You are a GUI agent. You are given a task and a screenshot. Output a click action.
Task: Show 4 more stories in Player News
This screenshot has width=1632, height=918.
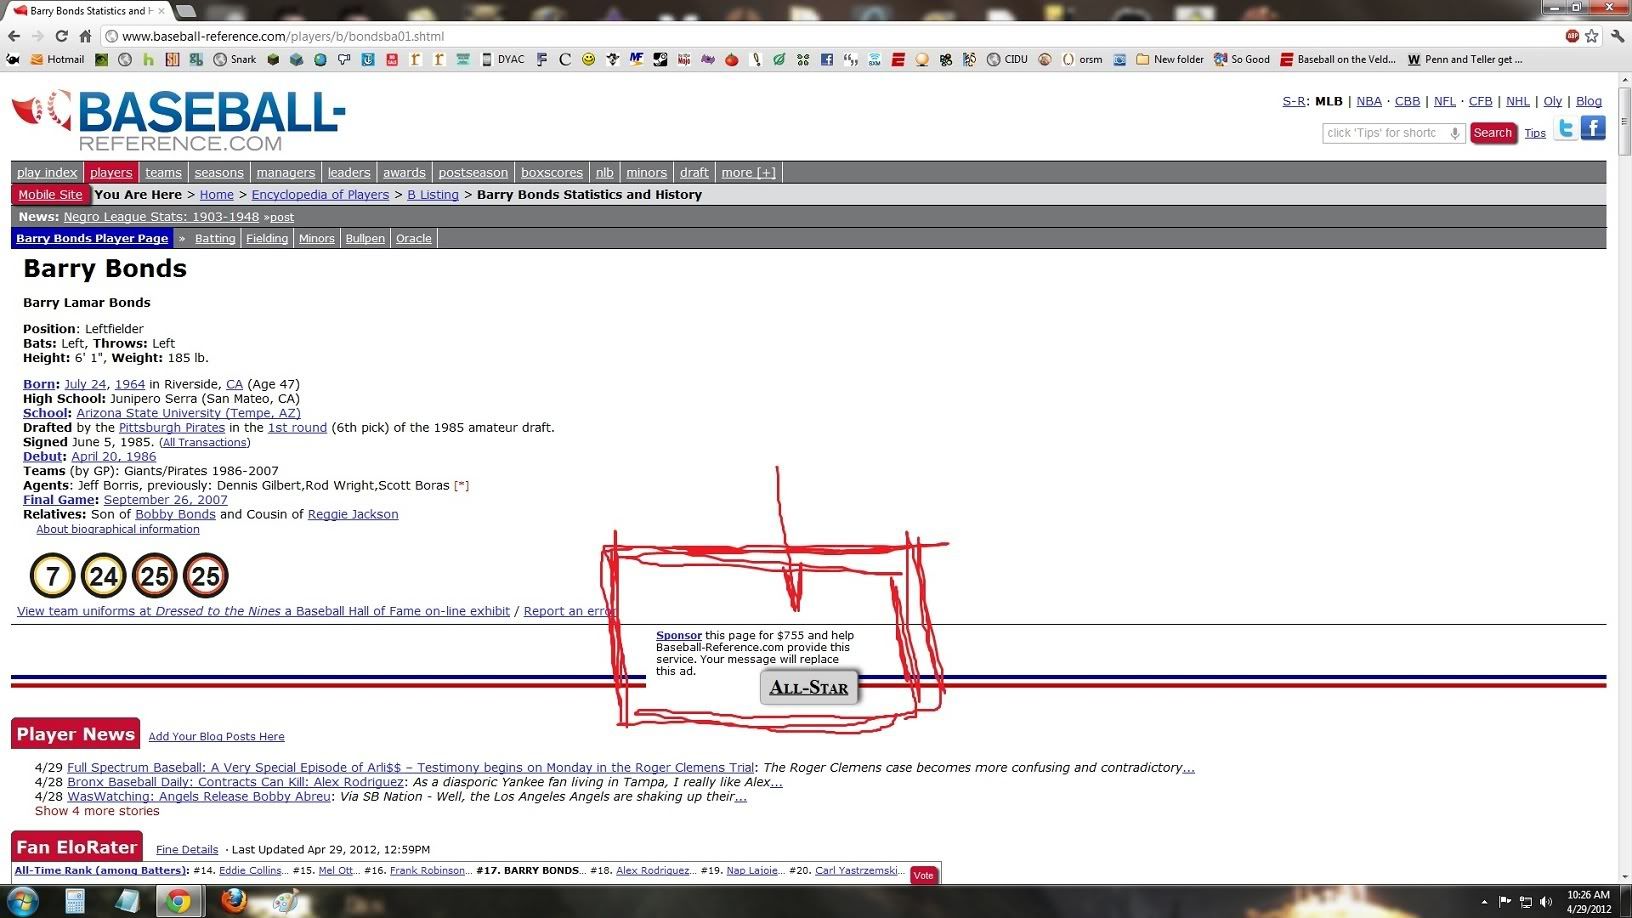coord(97,811)
